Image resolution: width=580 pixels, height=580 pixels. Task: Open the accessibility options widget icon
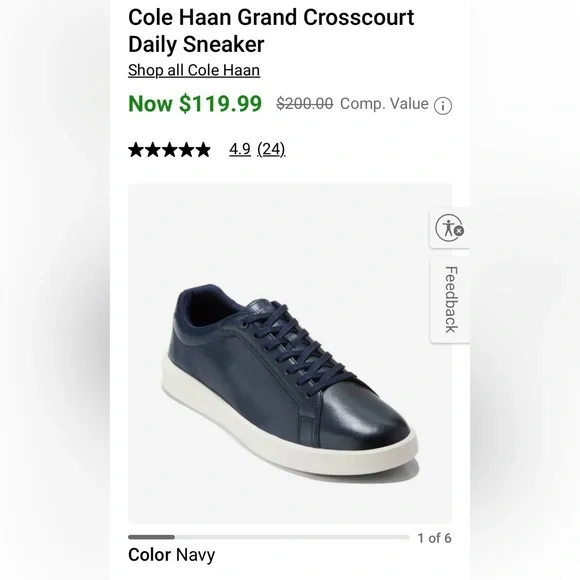click(448, 227)
